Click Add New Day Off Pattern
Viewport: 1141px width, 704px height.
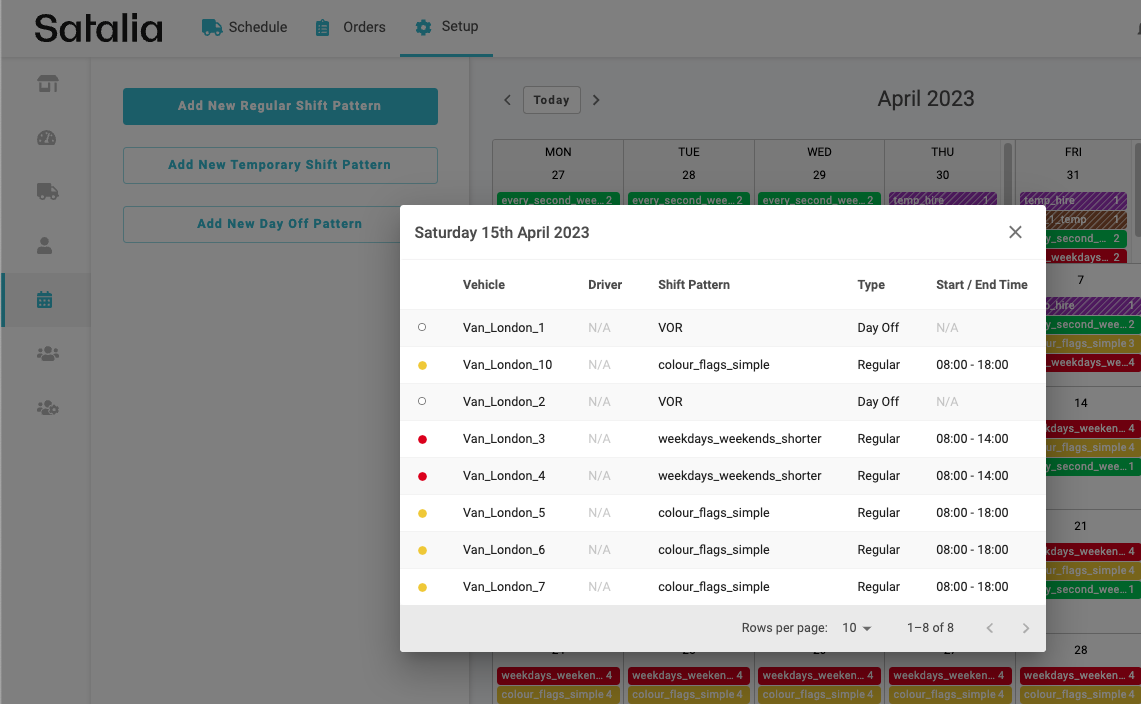click(x=280, y=224)
